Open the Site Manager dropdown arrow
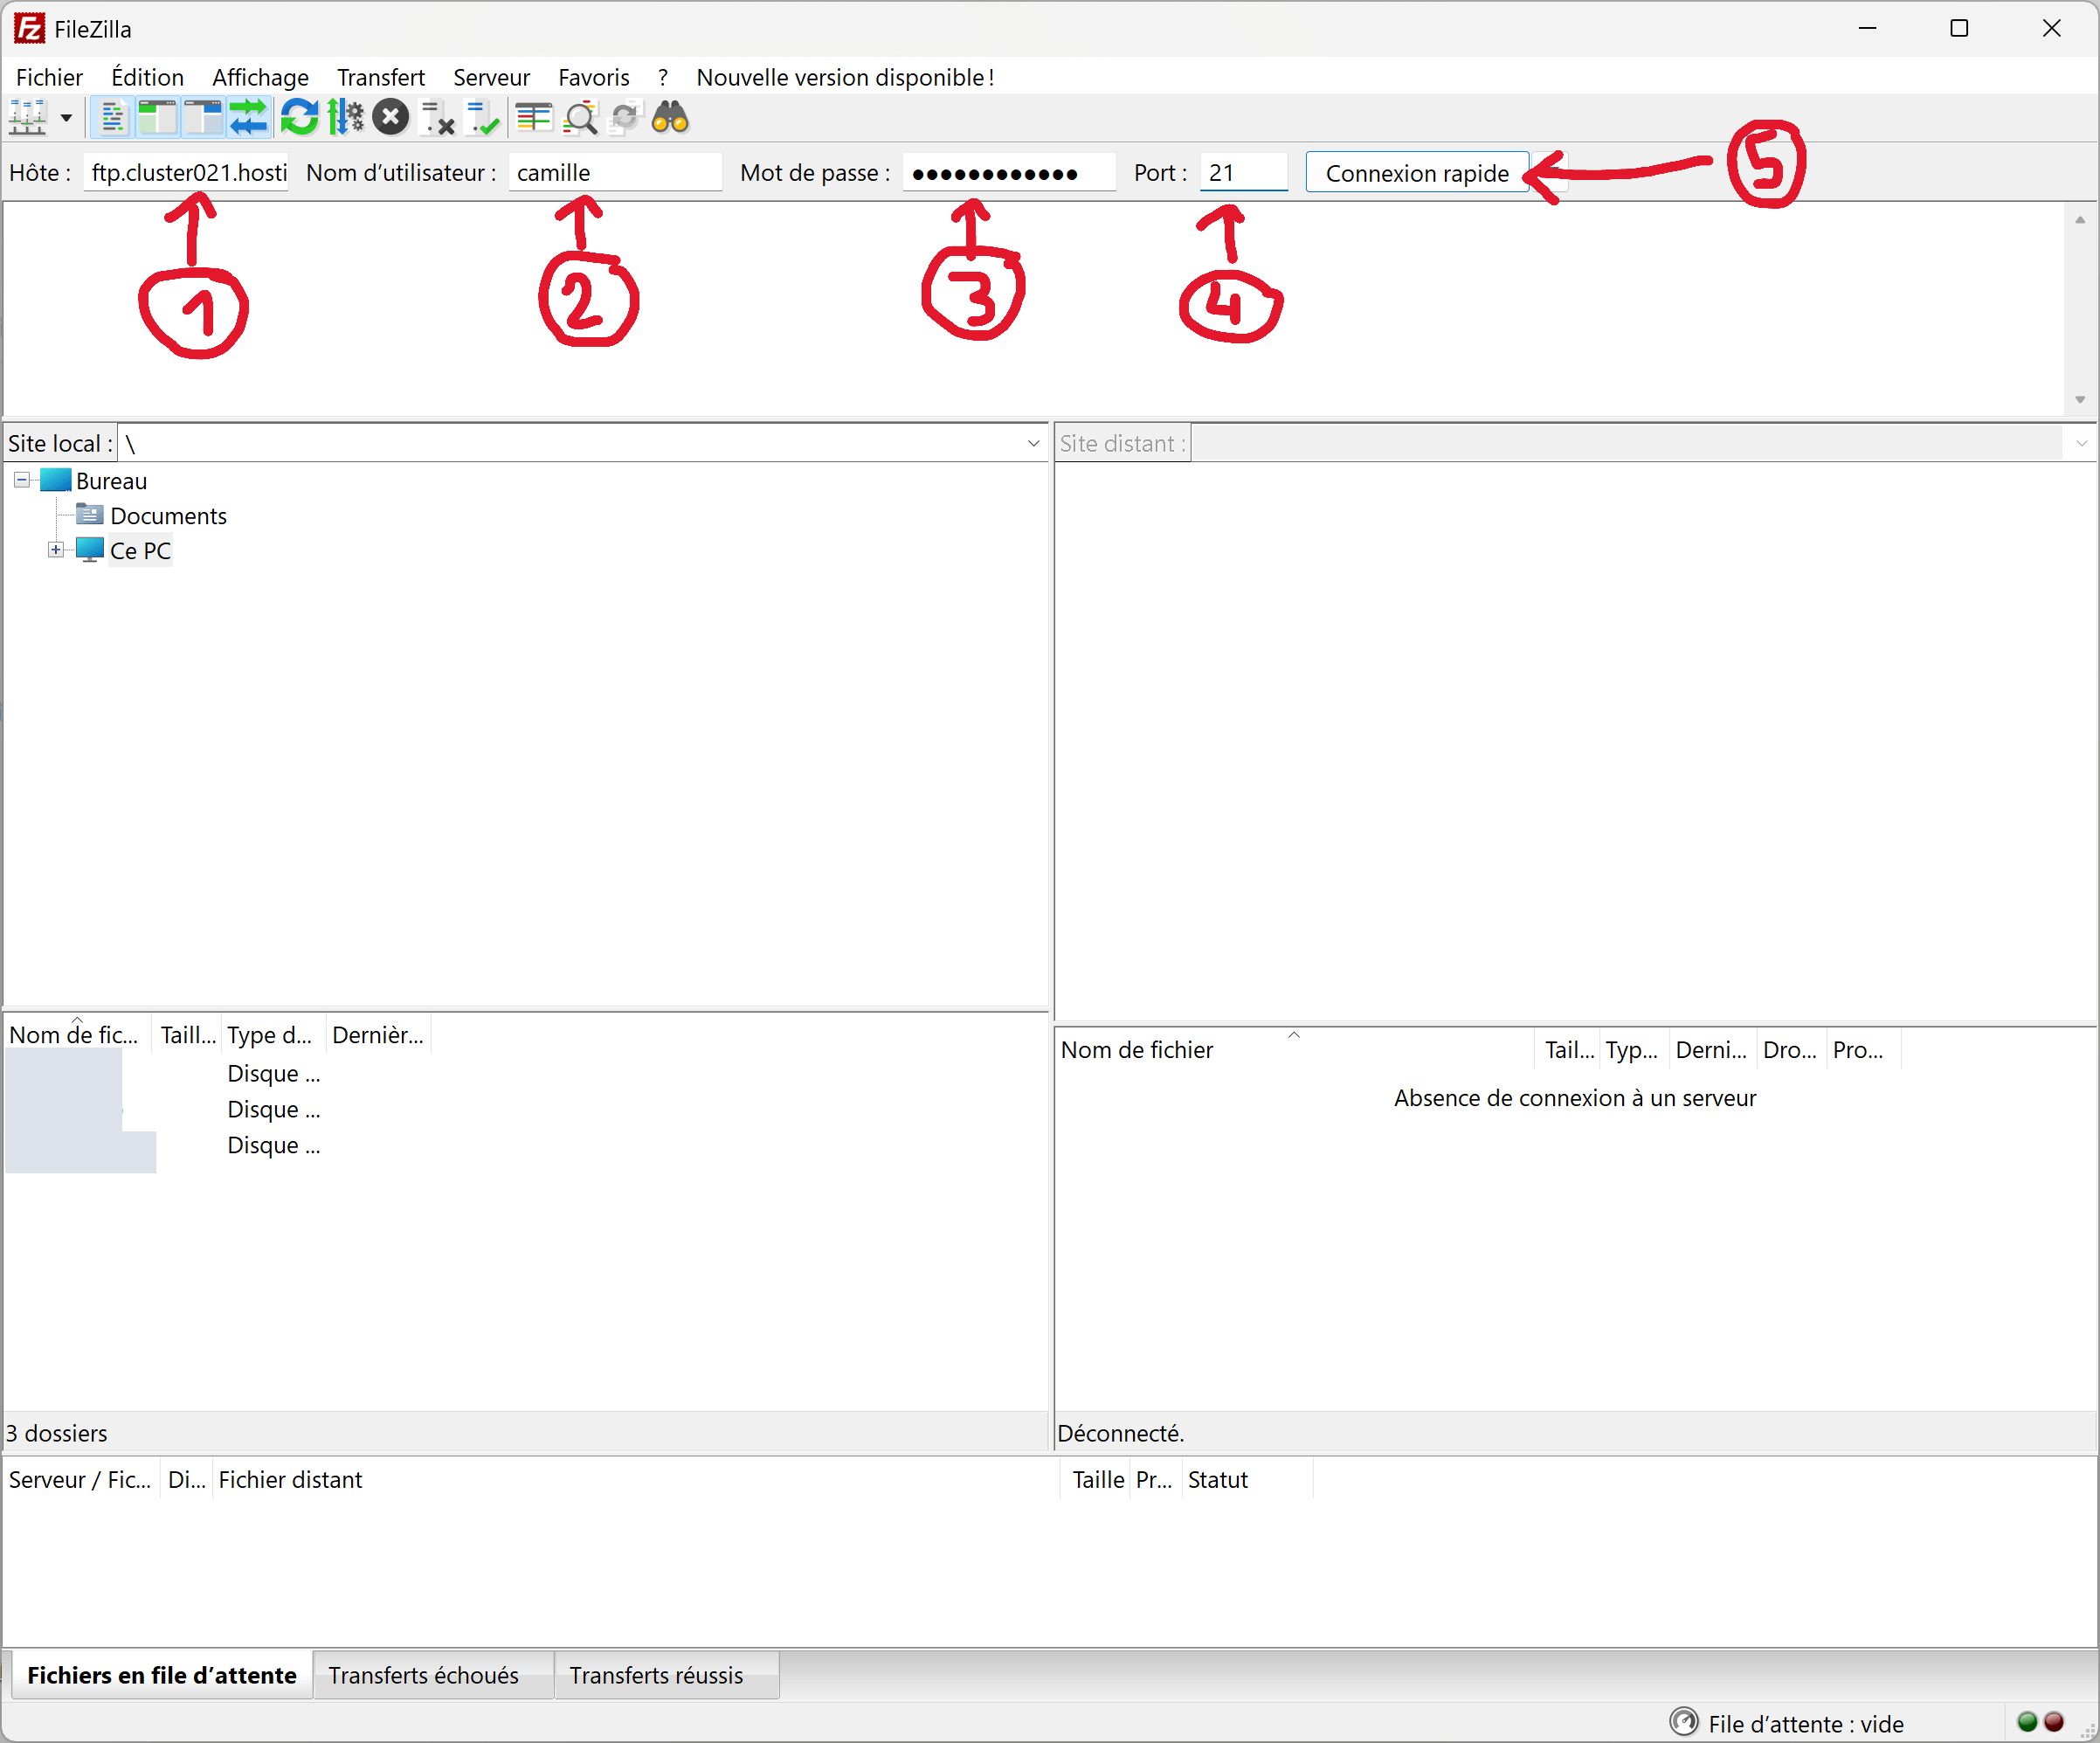The height and width of the screenshot is (1743, 2100). (66, 118)
